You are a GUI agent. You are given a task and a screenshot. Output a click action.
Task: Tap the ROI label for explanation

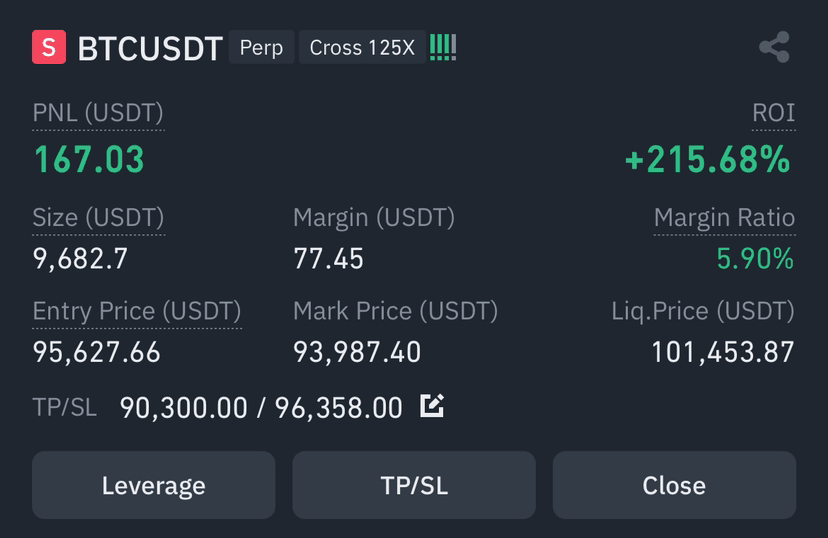[x=774, y=113]
